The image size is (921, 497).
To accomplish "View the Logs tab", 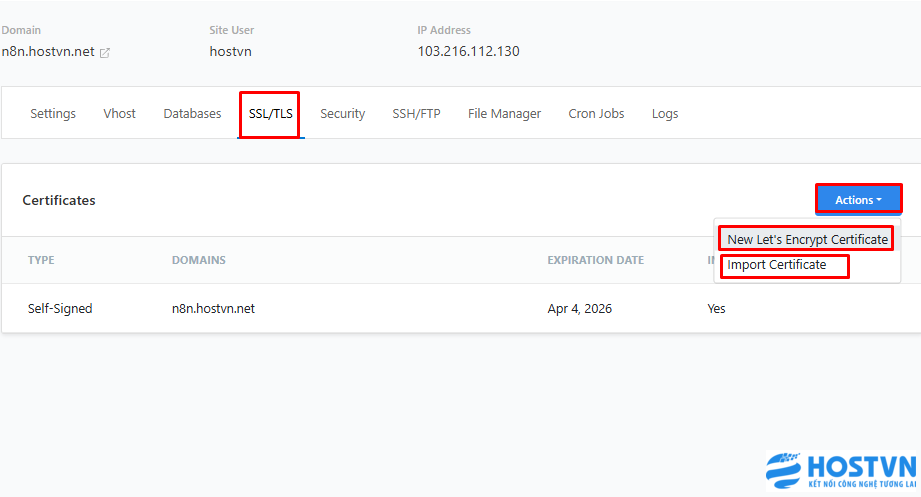I will [665, 113].
